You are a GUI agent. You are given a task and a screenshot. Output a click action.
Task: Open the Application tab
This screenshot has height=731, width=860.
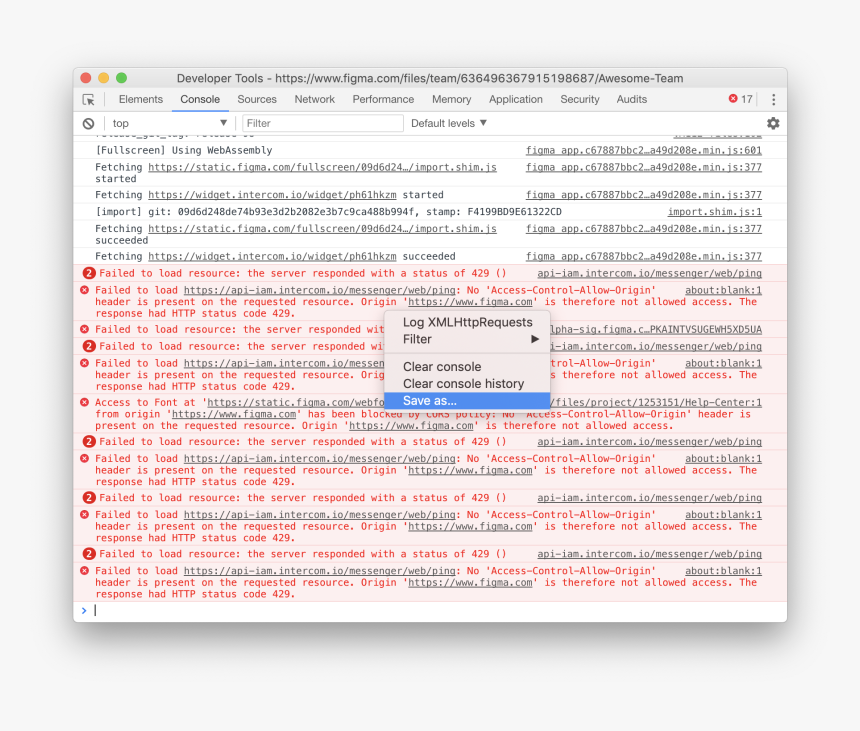(x=516, y=99)
